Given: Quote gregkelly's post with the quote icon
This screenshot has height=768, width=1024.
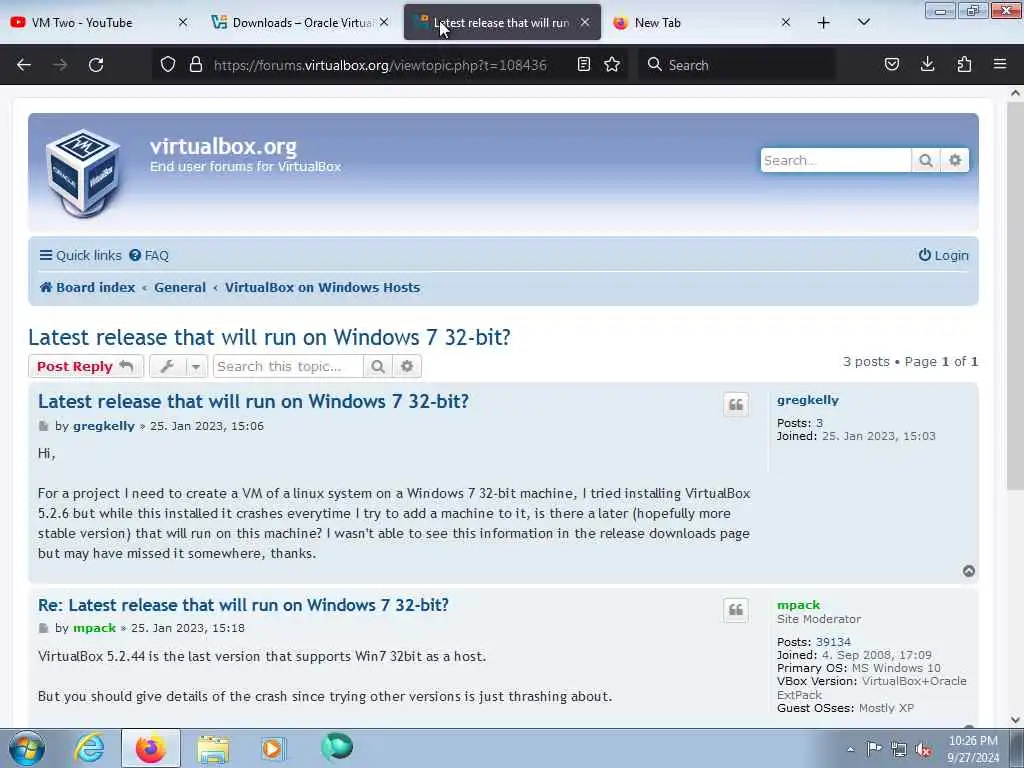Looking at the screenshot, I should click(x=736, y=405).
